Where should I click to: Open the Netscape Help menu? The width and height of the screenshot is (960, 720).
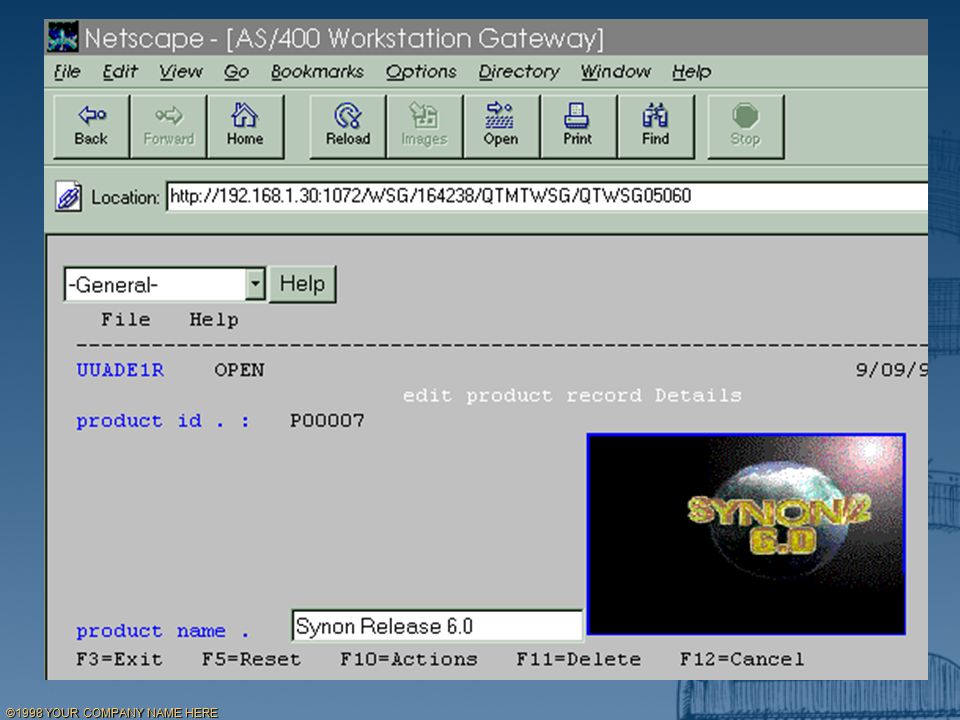(x=692, y=72)
